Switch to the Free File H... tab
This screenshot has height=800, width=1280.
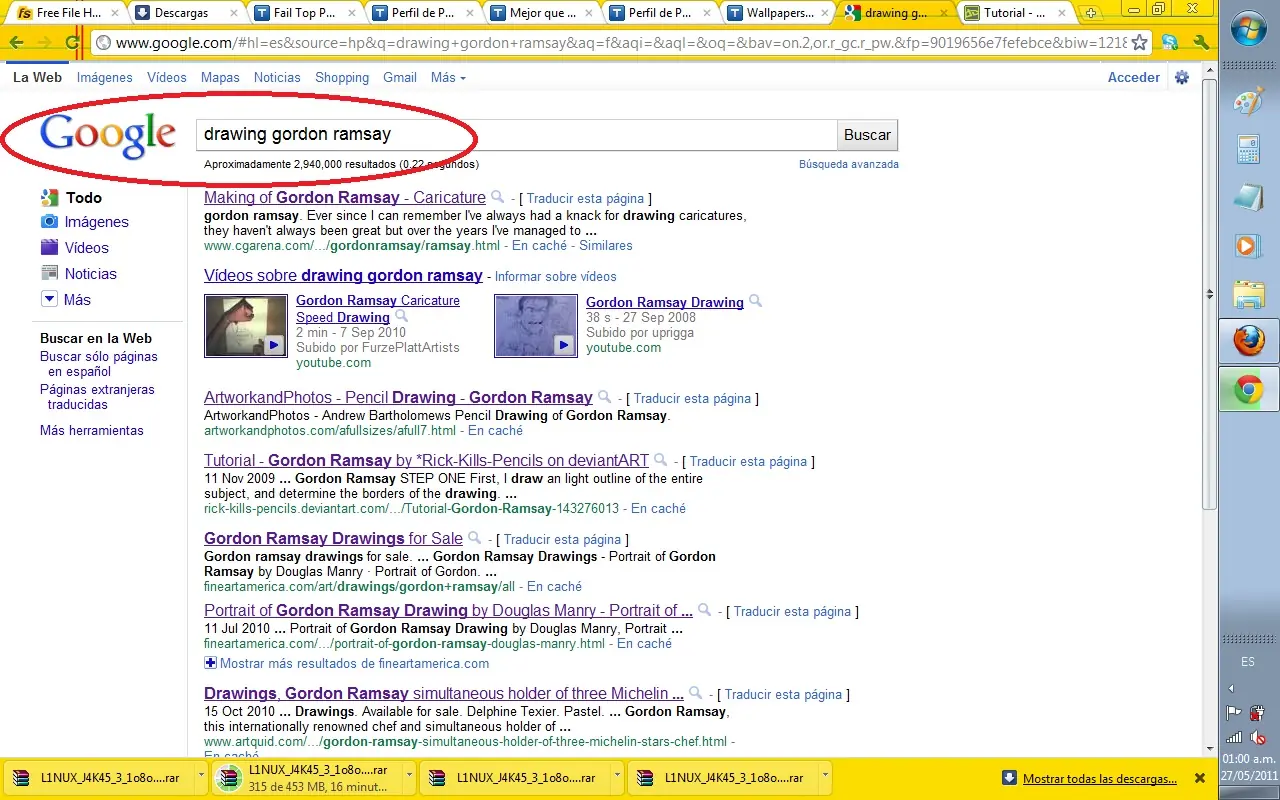tap(67, 13)
